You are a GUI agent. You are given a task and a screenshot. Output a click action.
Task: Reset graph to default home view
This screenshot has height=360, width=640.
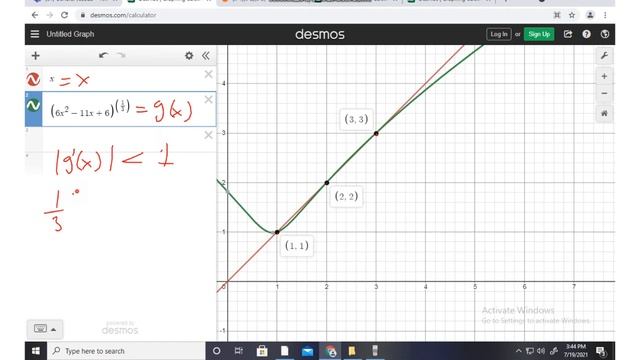coord(604,113)
